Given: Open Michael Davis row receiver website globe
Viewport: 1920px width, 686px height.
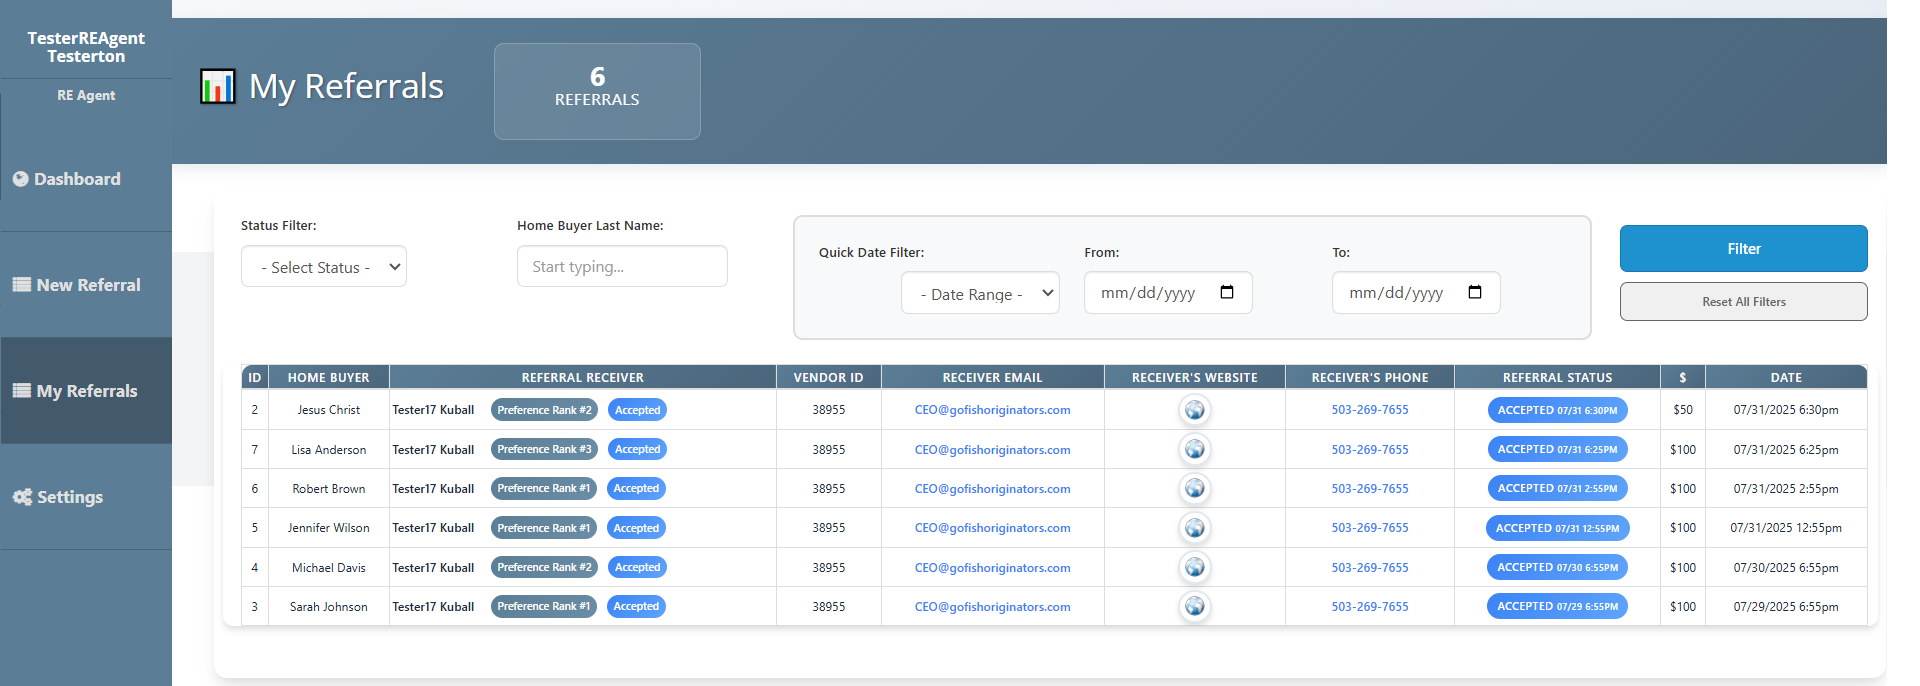Looking at the screenshot, I should [x=1194, y=567].
